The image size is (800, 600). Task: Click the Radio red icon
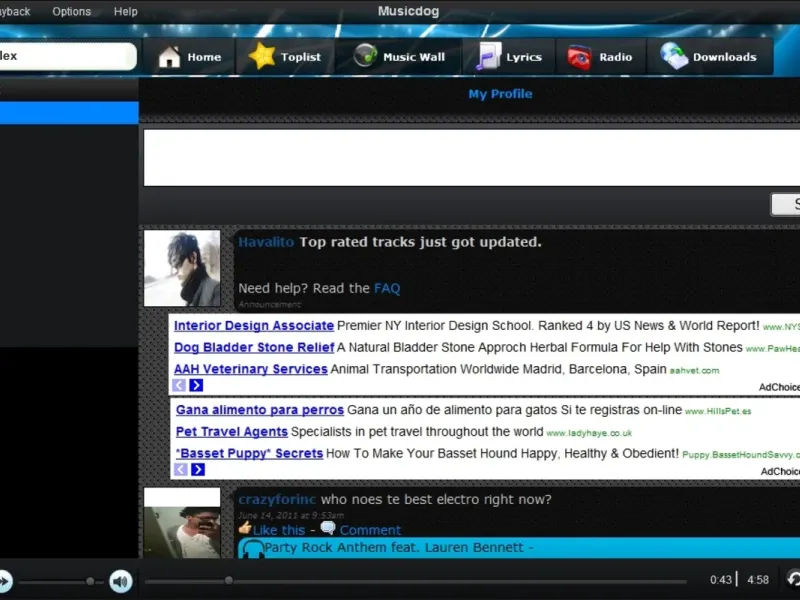click(580, 57)
